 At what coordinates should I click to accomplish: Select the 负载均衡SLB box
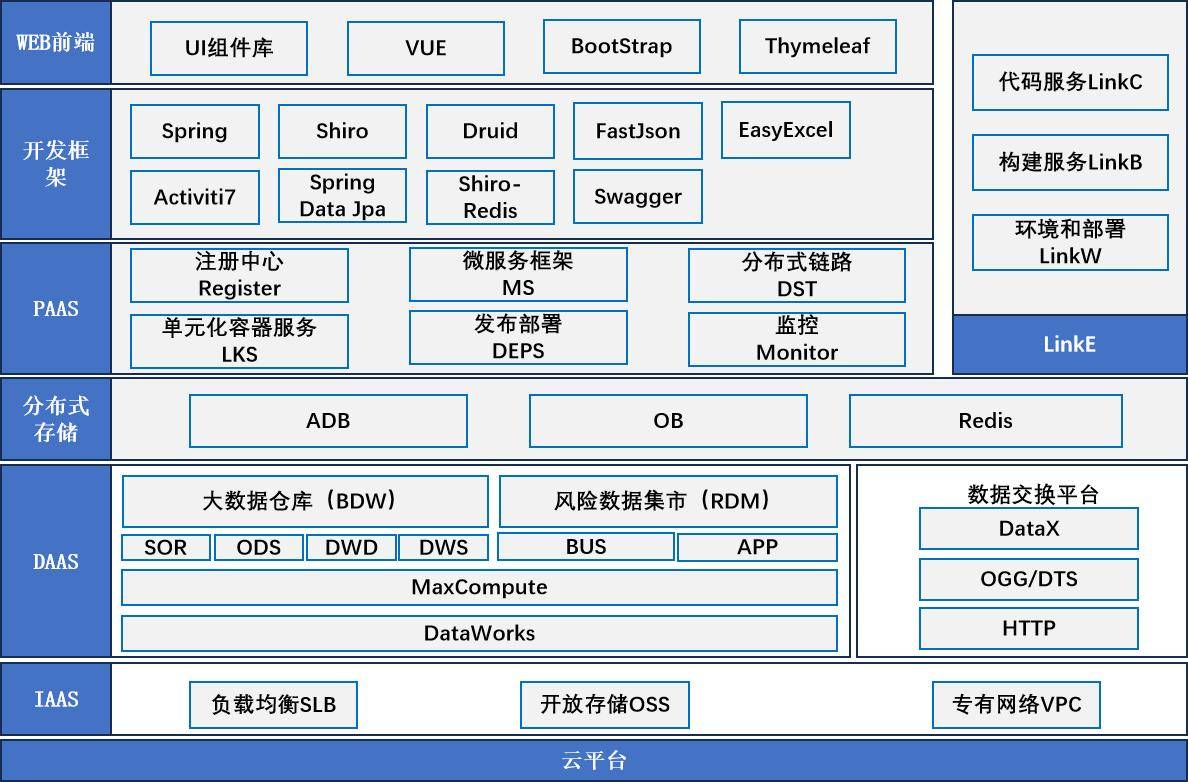(x=274, y=705)
